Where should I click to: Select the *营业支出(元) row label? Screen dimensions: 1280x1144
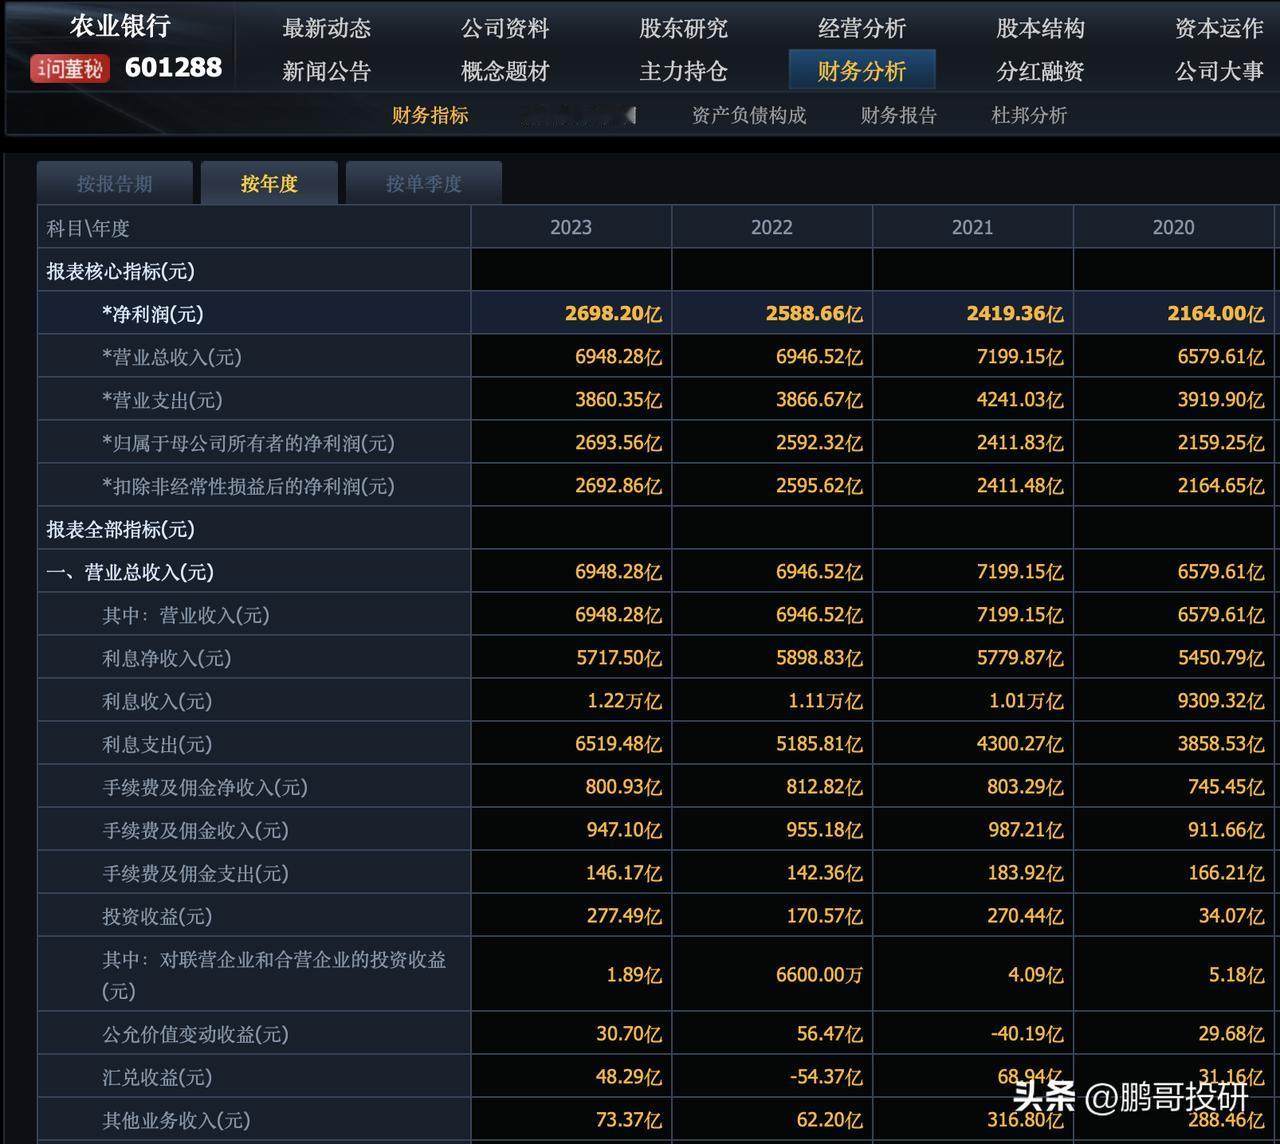(162, 400)
